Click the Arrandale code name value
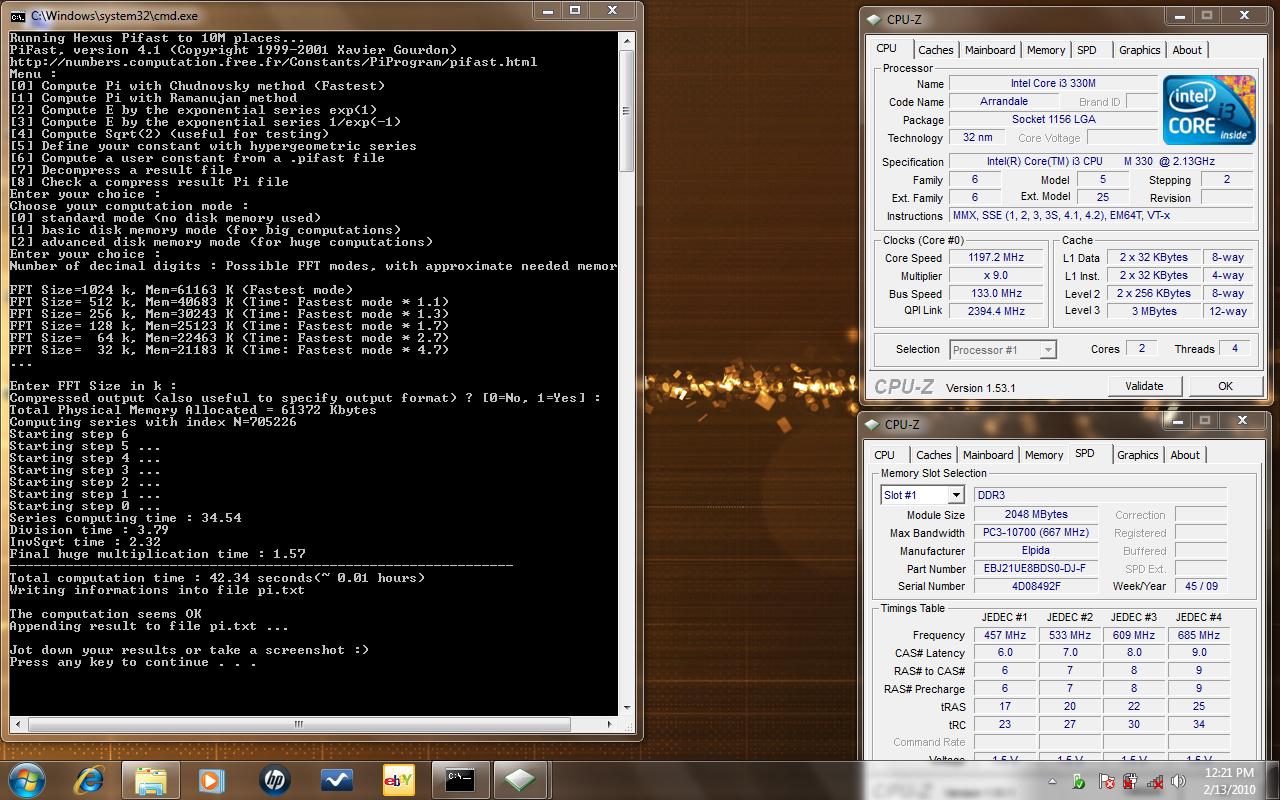1280x800 pixels. [x=1003, y=102]
